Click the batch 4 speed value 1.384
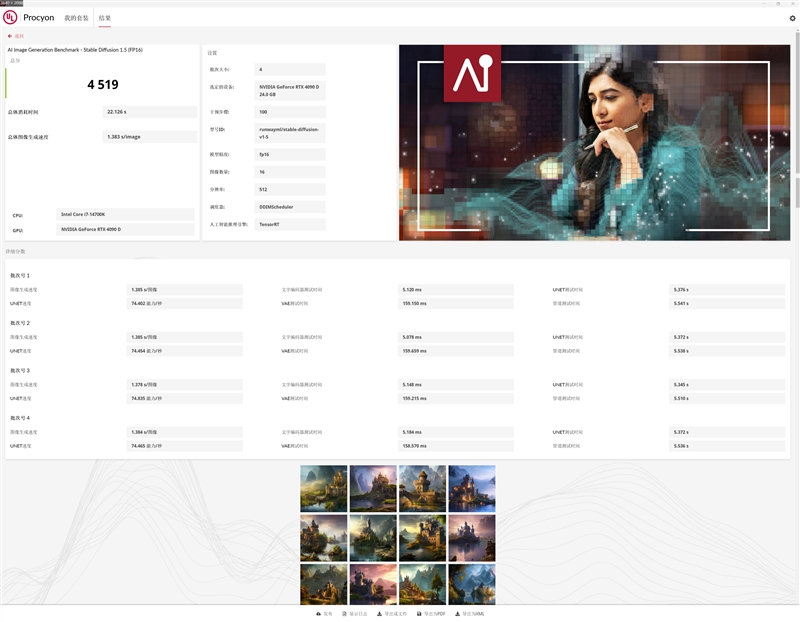The image size is (800, 622). (185, 432)
